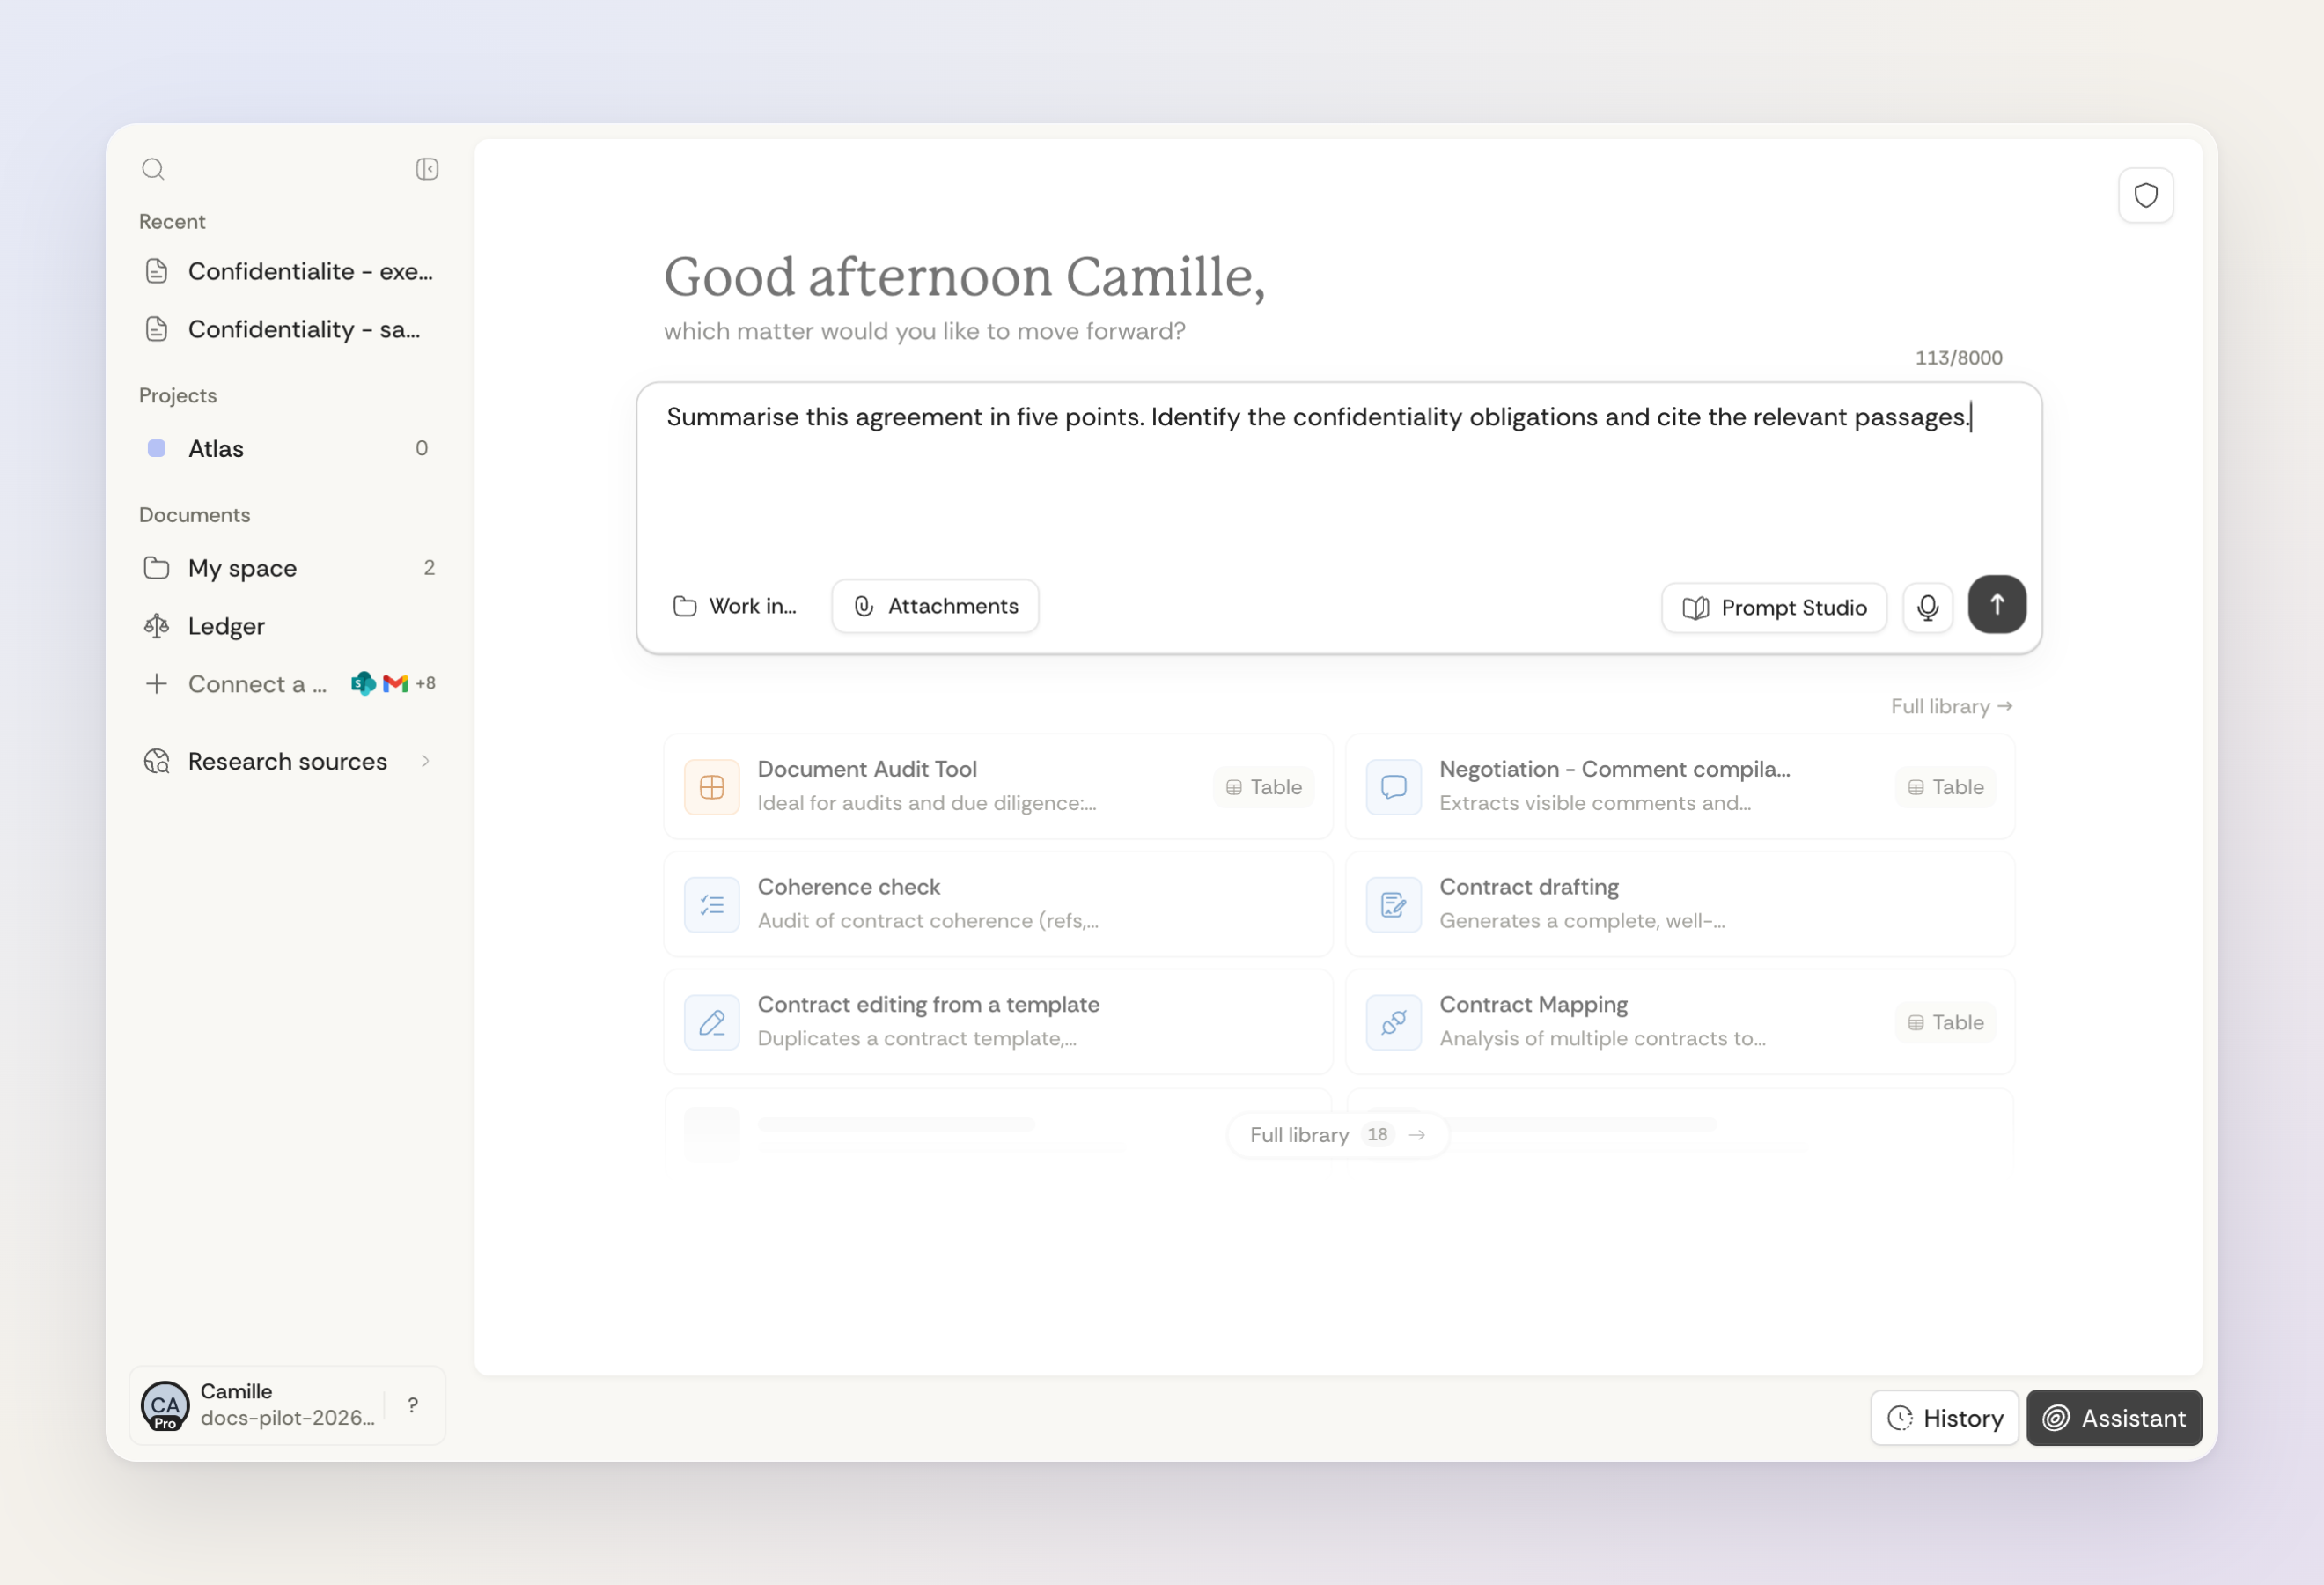Click Table badge on Negotiation card

pos(1945,787)
